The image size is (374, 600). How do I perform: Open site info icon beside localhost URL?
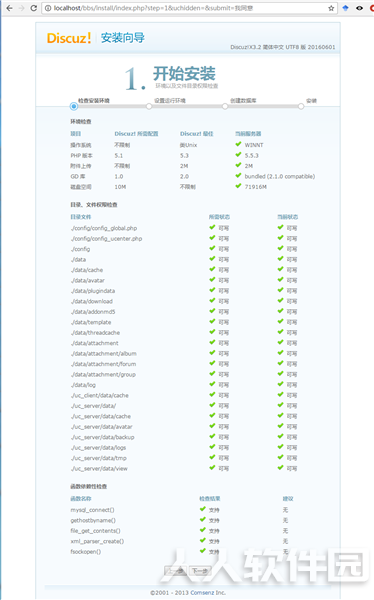[48, 8]
